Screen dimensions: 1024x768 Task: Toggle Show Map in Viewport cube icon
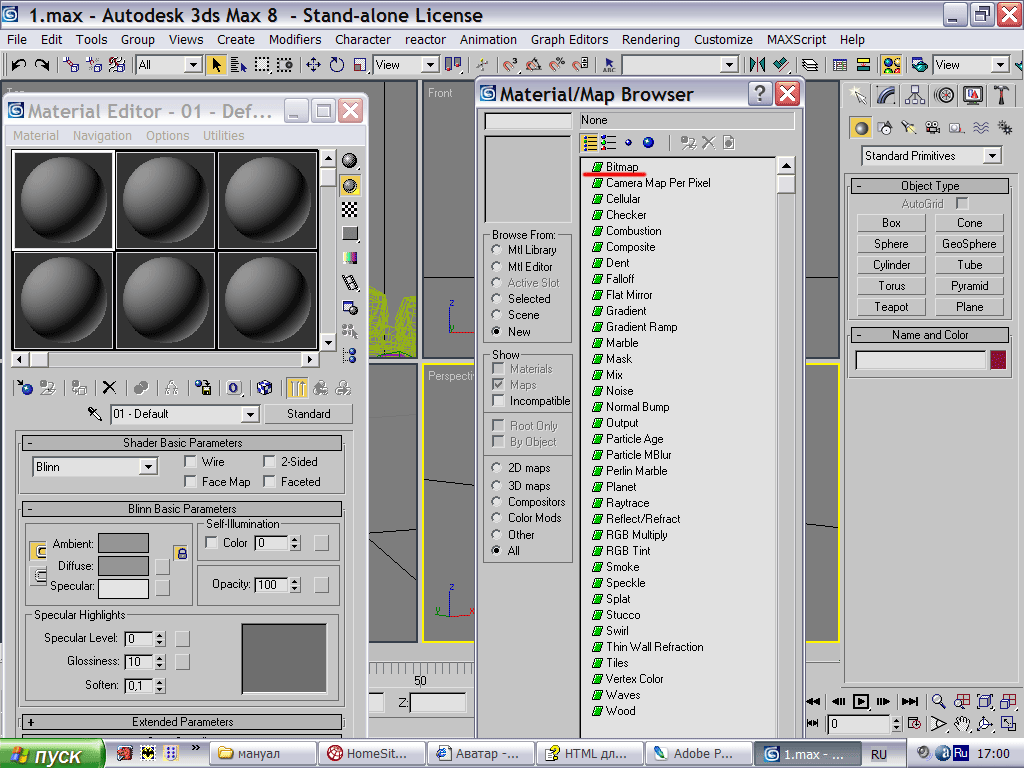tap(264, 388)
